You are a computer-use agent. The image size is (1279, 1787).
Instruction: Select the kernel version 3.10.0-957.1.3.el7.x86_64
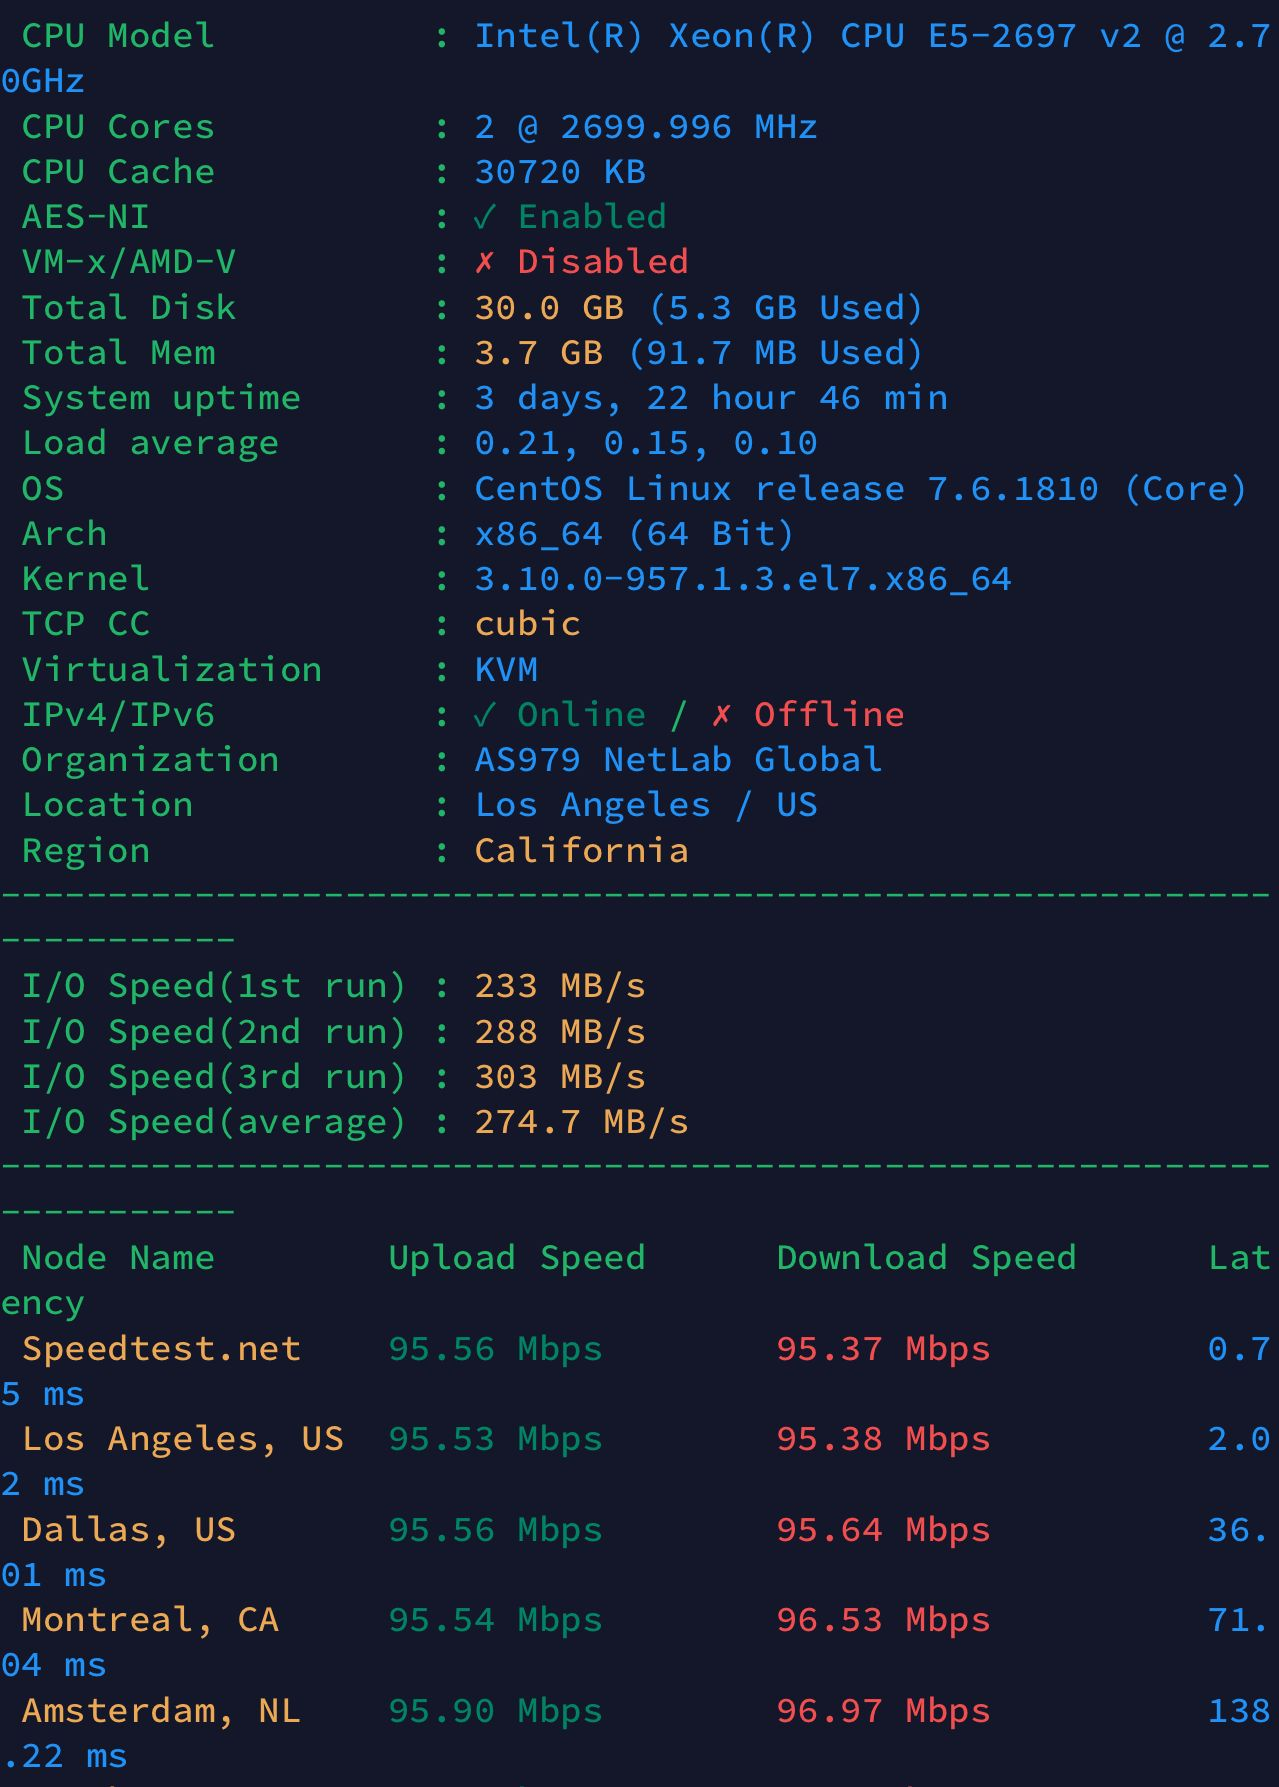[742, 579]
